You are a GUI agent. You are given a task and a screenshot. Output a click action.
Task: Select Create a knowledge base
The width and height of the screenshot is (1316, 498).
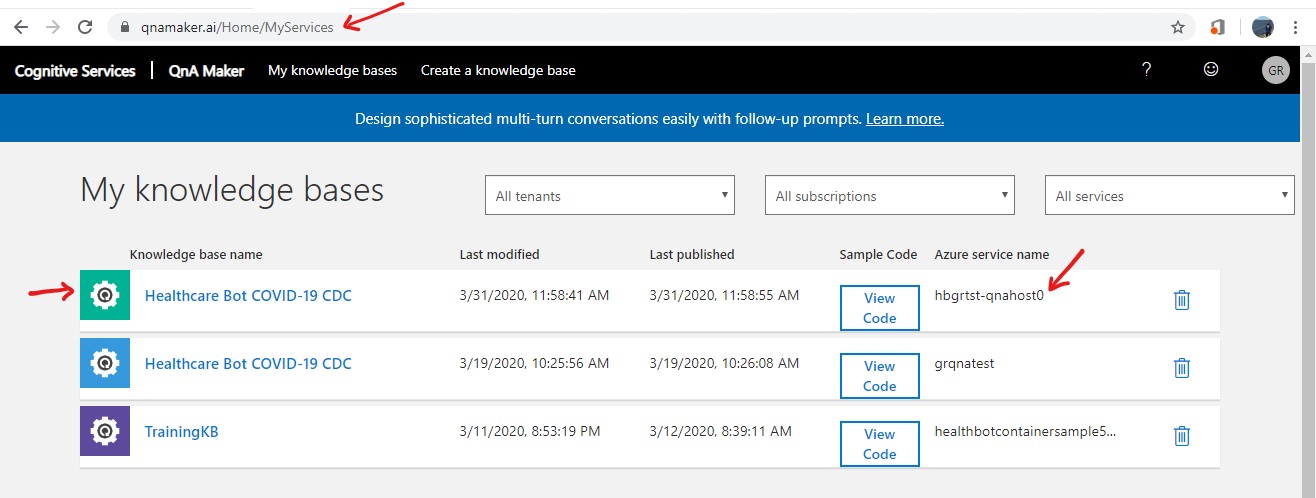(x=498, y=70)
